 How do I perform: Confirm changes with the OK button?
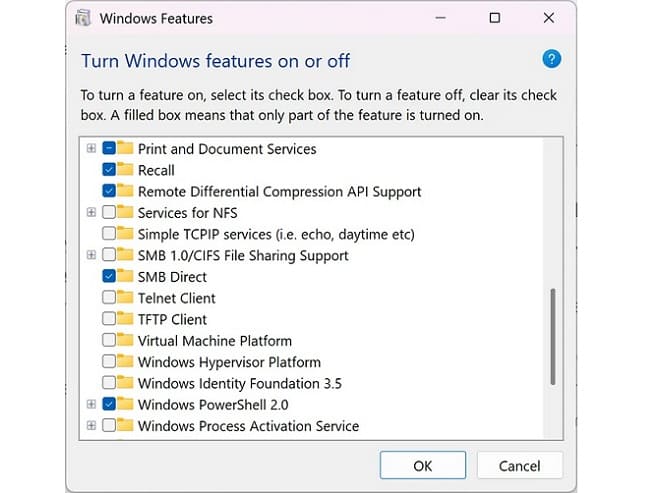click(423, 466)
